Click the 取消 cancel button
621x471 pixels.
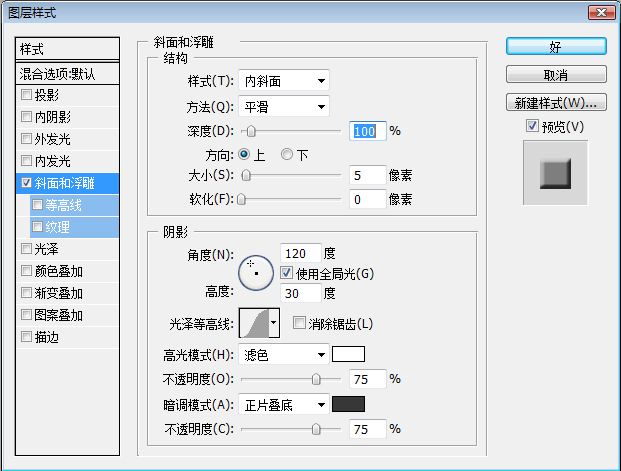(556, 74)
